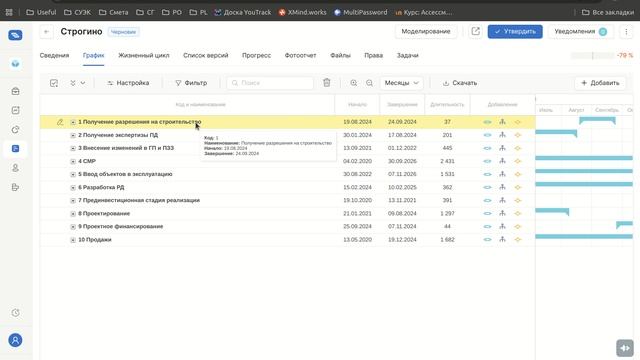
Task: Open the globe icon in the sidebar
Action: tap(15, 64)
